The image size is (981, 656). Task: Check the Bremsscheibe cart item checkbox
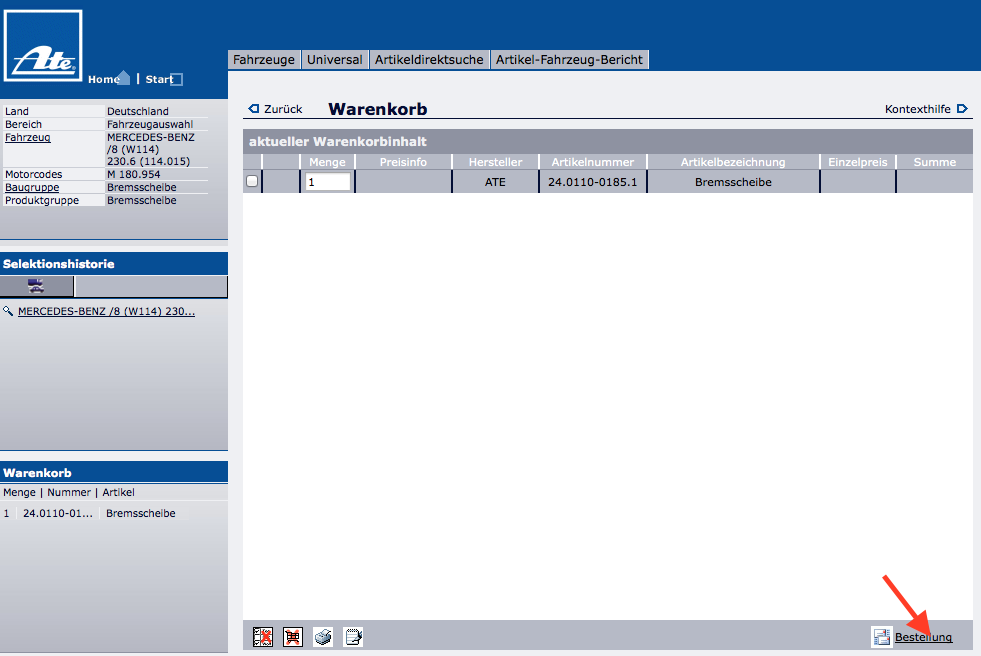pyautogui.click(x=252, y=181)
